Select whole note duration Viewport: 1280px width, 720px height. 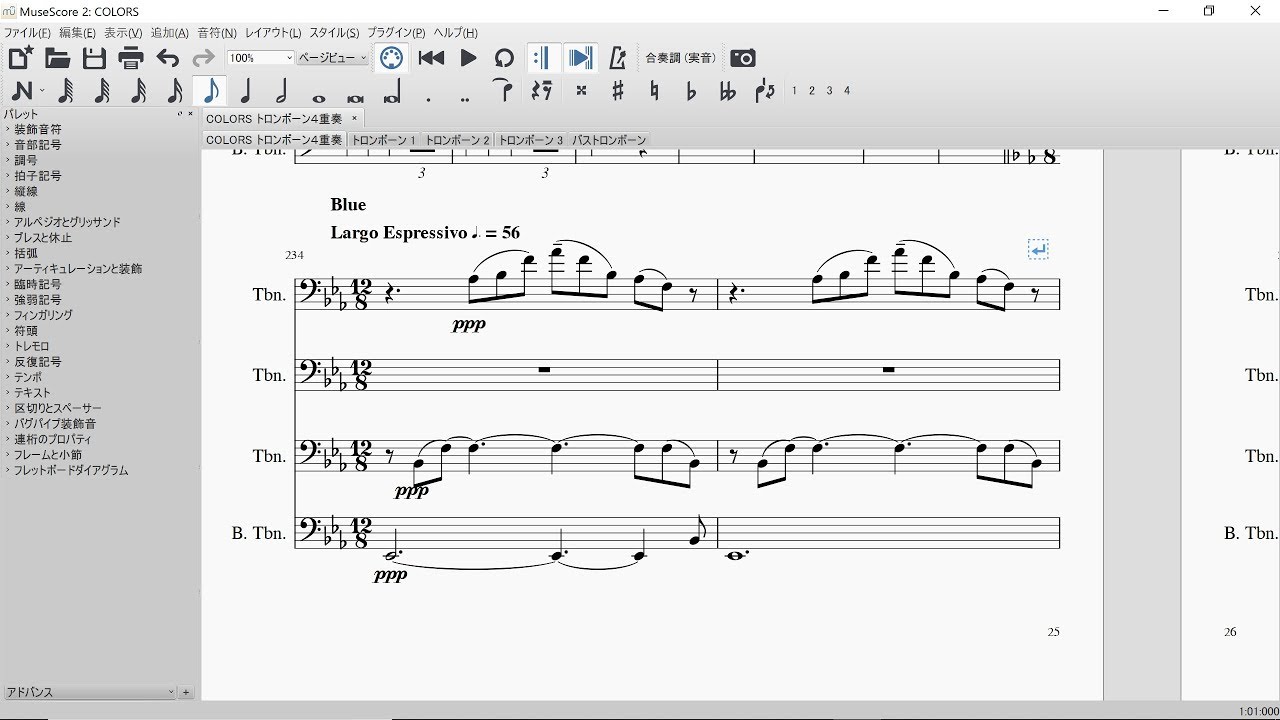tap(319, 98)
